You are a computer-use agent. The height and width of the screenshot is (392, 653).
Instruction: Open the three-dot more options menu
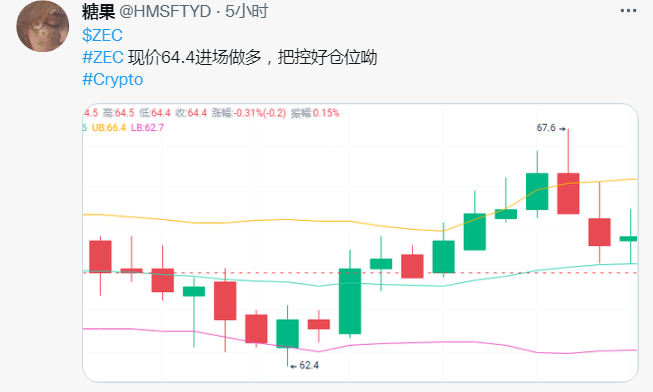(x=628, y=11)
